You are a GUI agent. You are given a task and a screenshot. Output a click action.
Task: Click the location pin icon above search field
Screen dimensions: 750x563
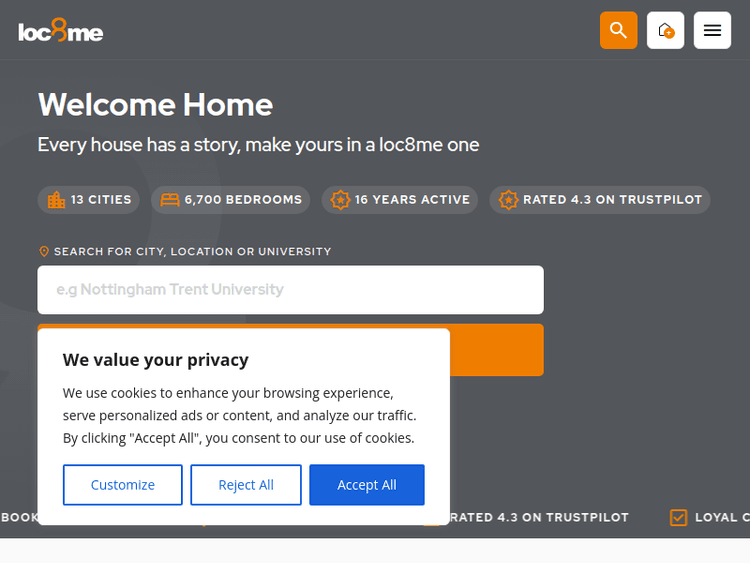pyautogui.click(x=44, y=252)
